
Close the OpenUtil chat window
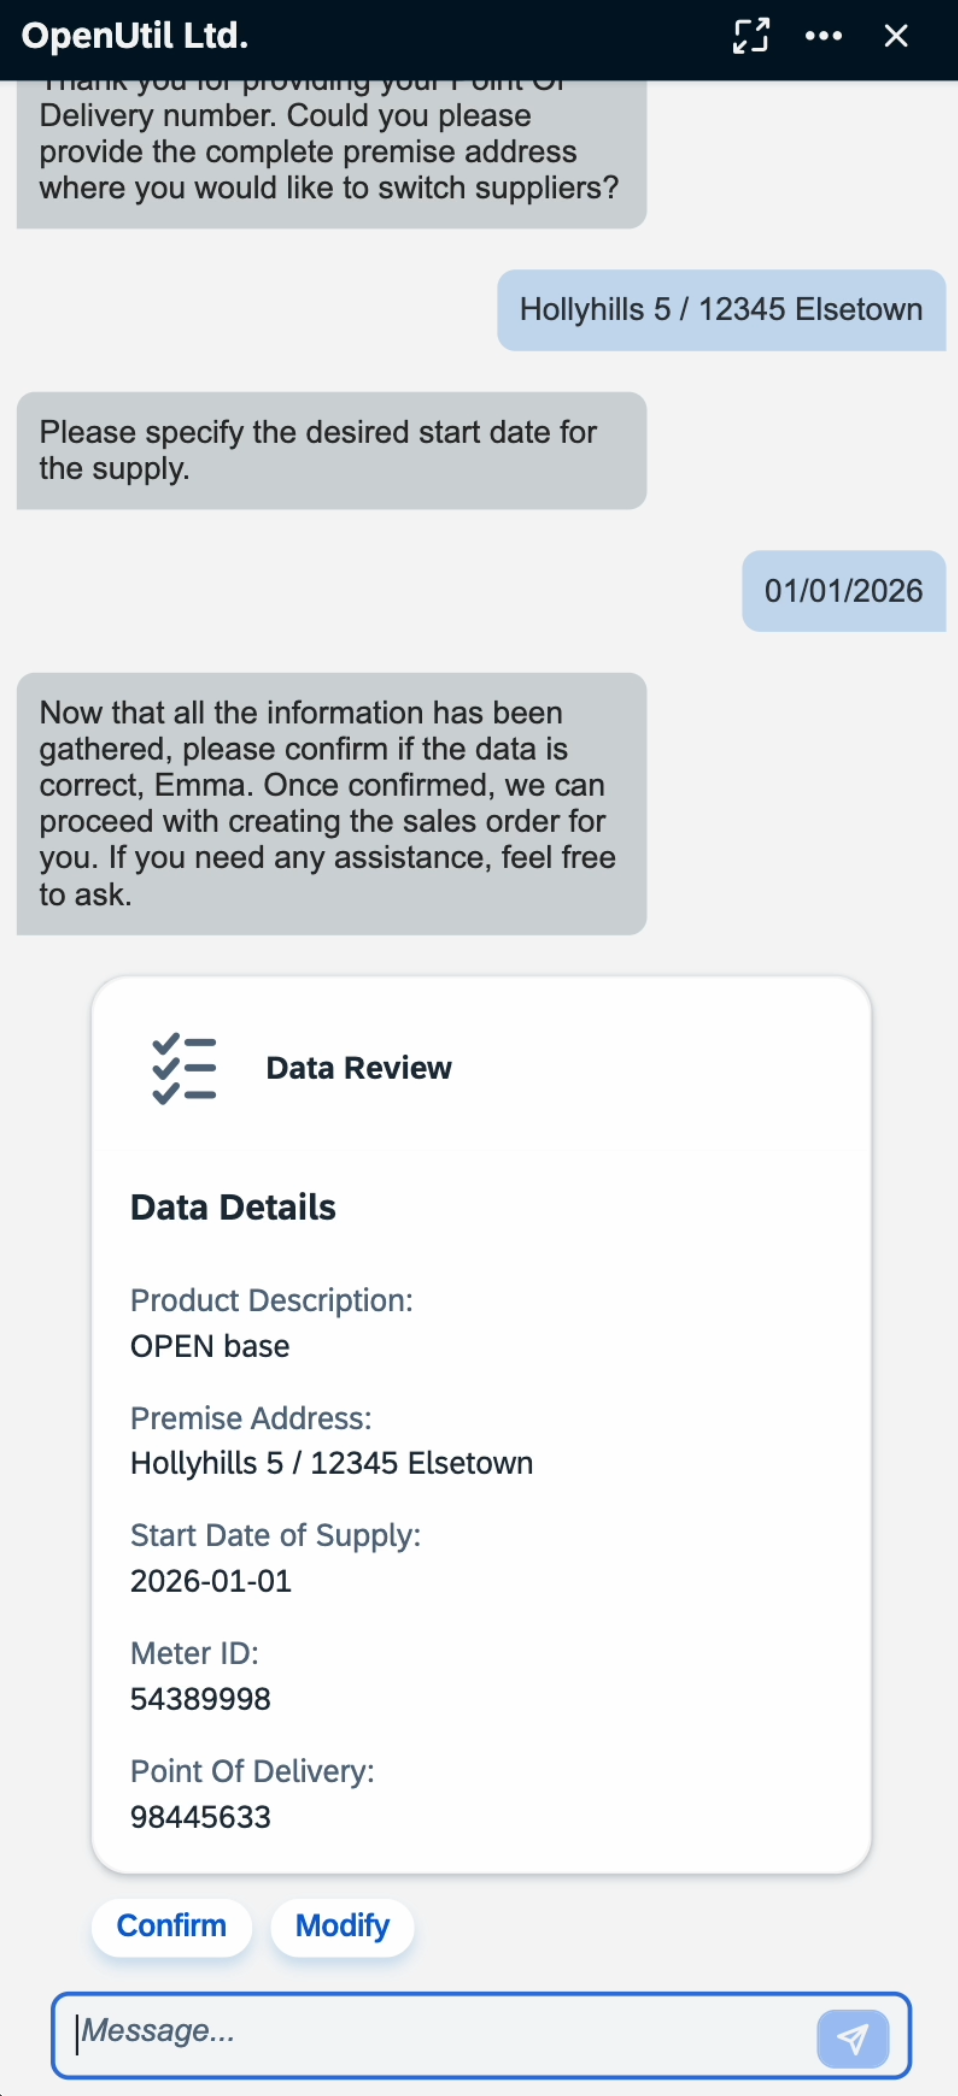896,36
